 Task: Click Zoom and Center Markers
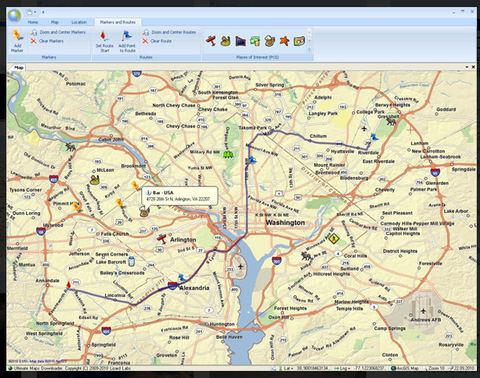tap(58, 32)
